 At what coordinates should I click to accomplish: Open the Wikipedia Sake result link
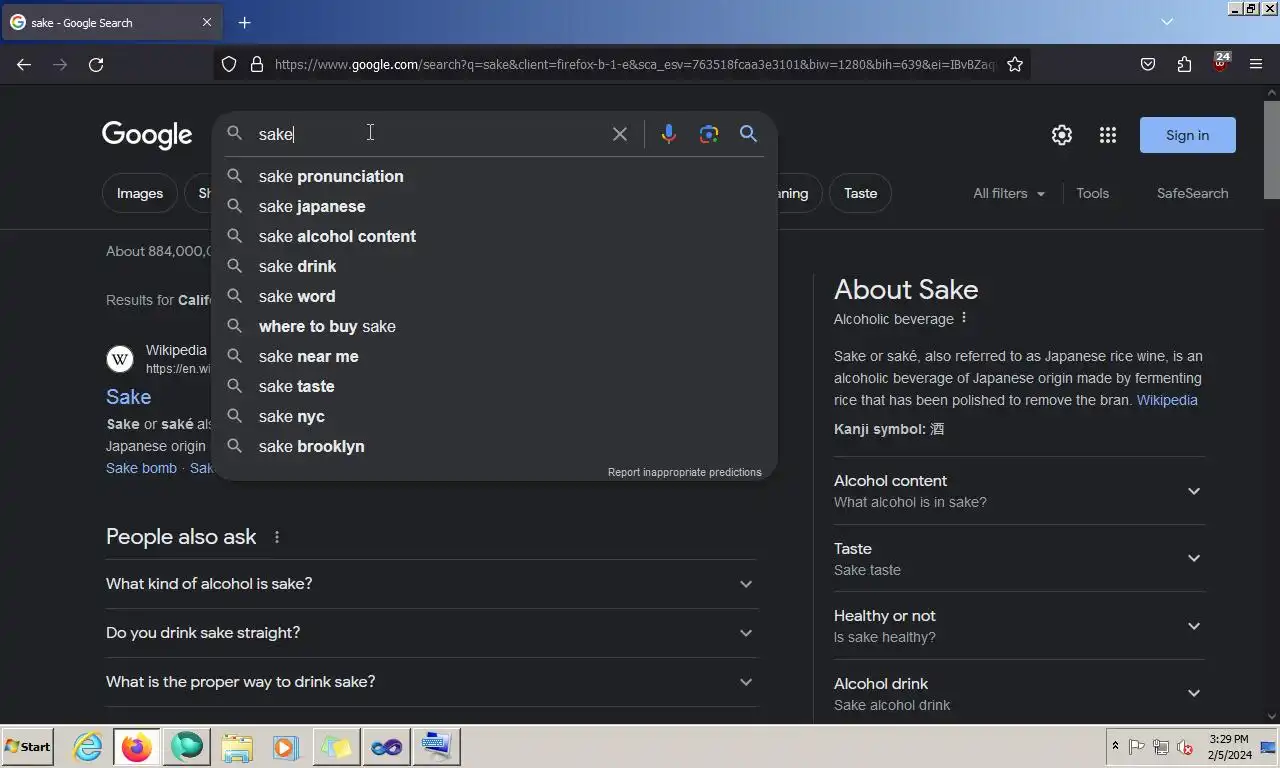point(128,397)
